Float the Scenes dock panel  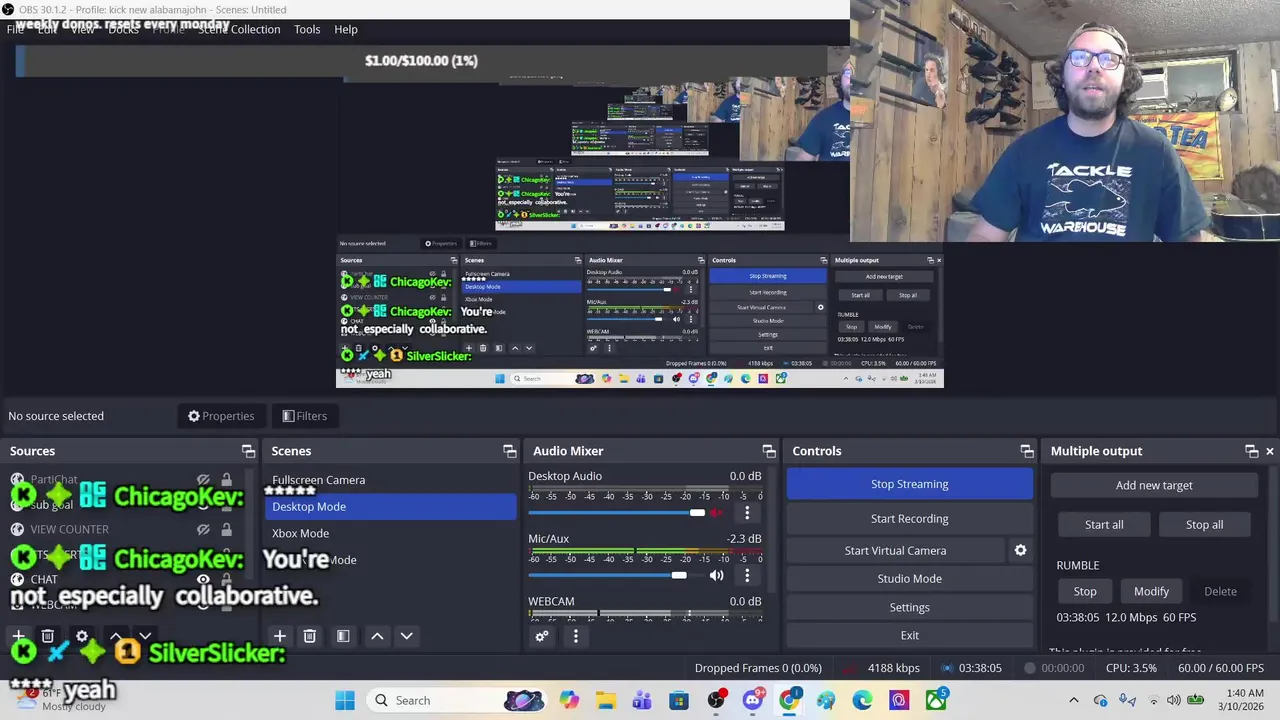click(x=509, y=451)
